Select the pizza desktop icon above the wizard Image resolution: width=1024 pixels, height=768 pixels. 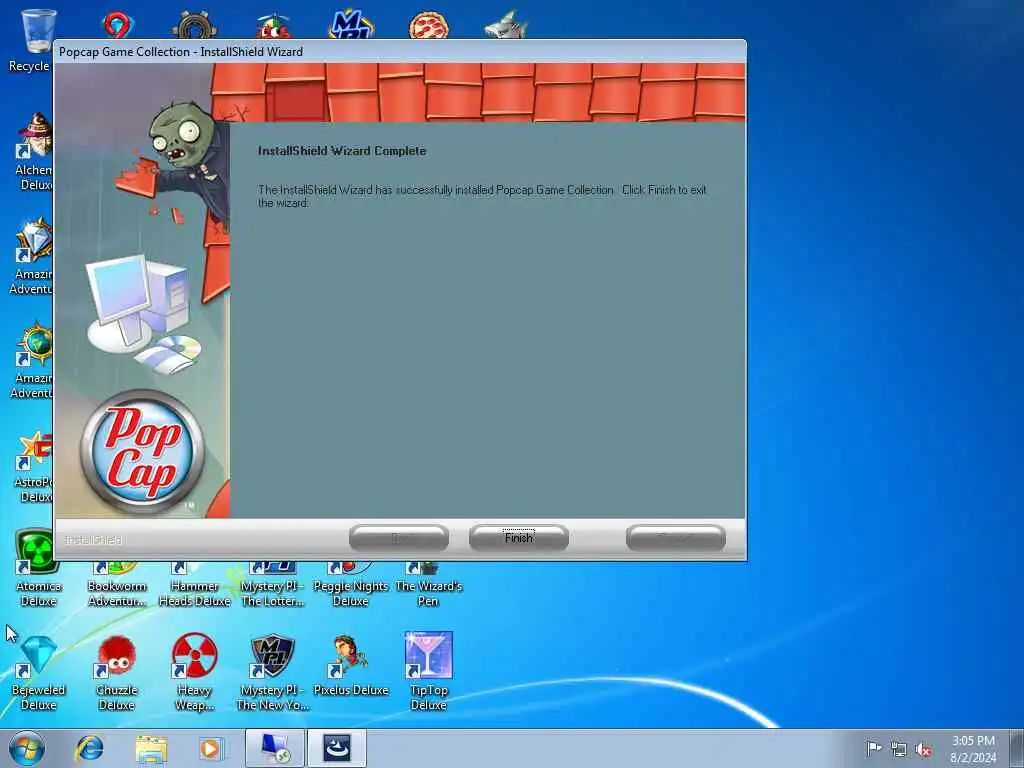[x=428, y=25]
